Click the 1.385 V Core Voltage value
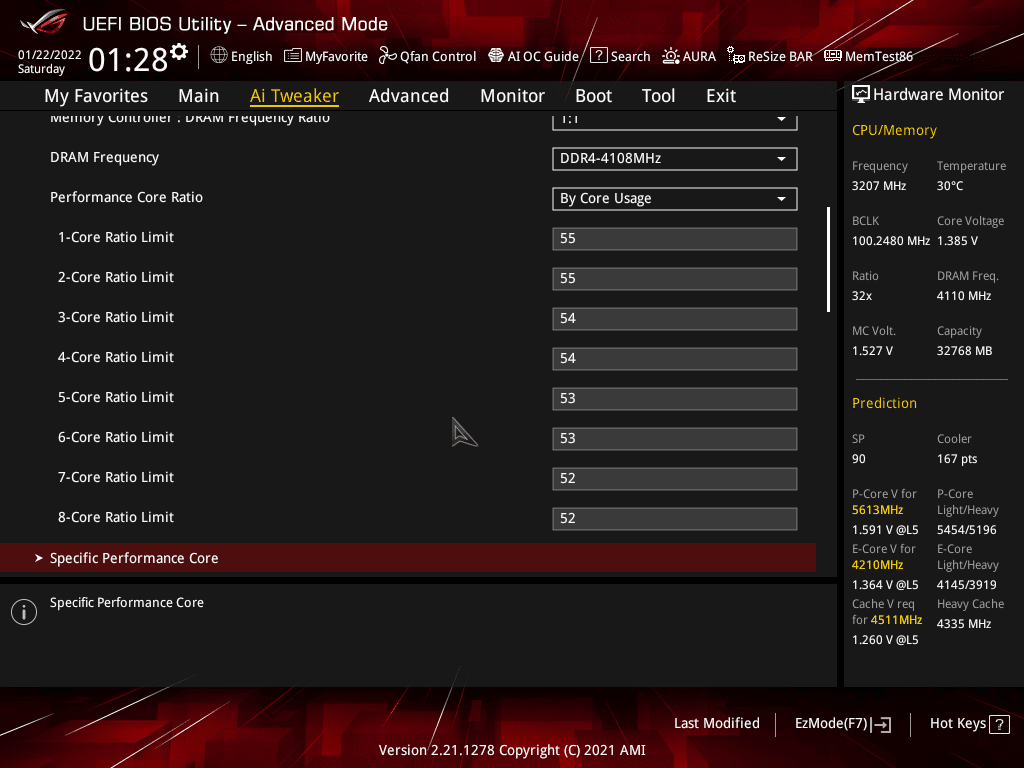Image resolution: width=1024 pixels, height=768 pixels. (x=957, y=241)
